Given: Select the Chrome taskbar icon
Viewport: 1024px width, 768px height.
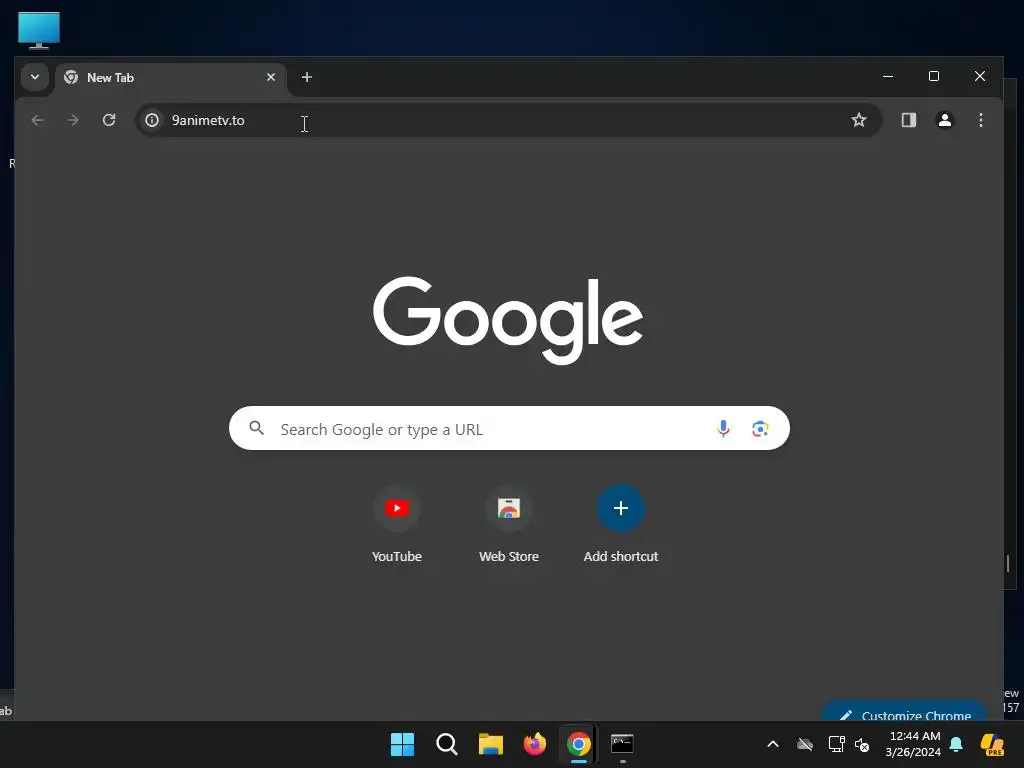Looking at the screenshot, I should click(x=579, y=744).
